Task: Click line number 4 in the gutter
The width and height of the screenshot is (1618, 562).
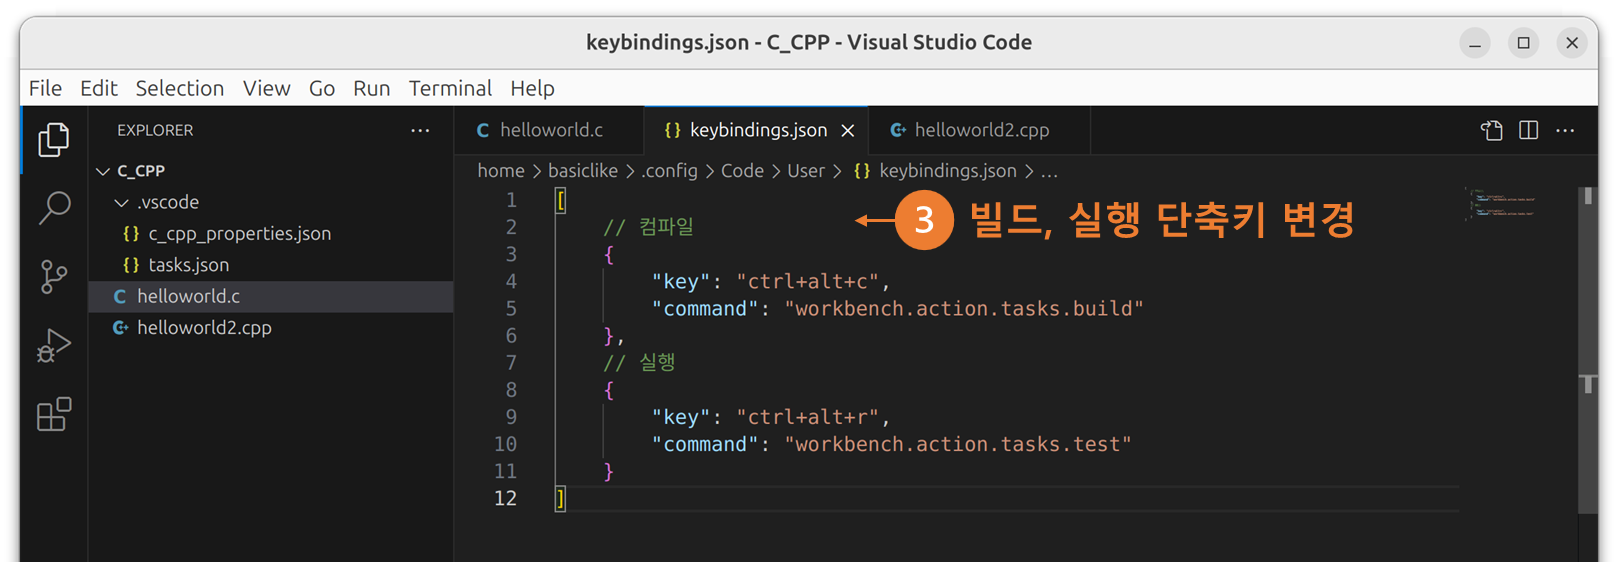Action: point(511,281)
